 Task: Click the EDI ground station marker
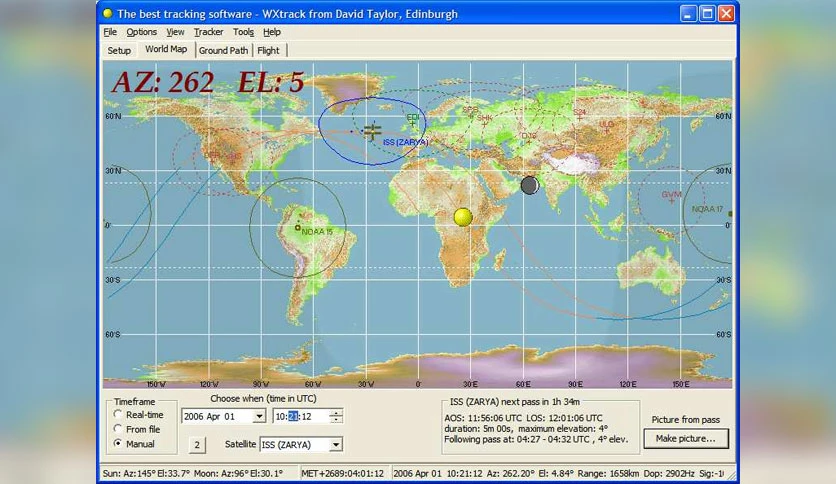pyautogui.click(x=413, y=124)
